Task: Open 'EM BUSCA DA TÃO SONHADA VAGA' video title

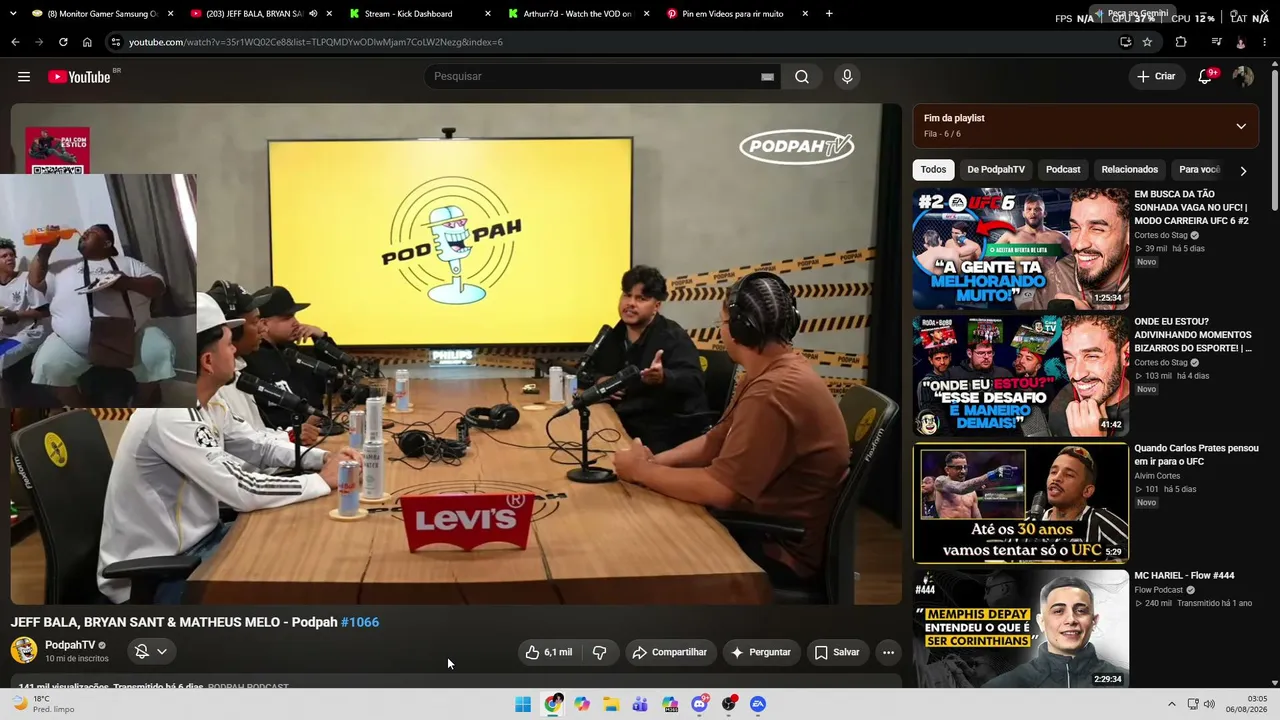Action: coord(1191,208)
